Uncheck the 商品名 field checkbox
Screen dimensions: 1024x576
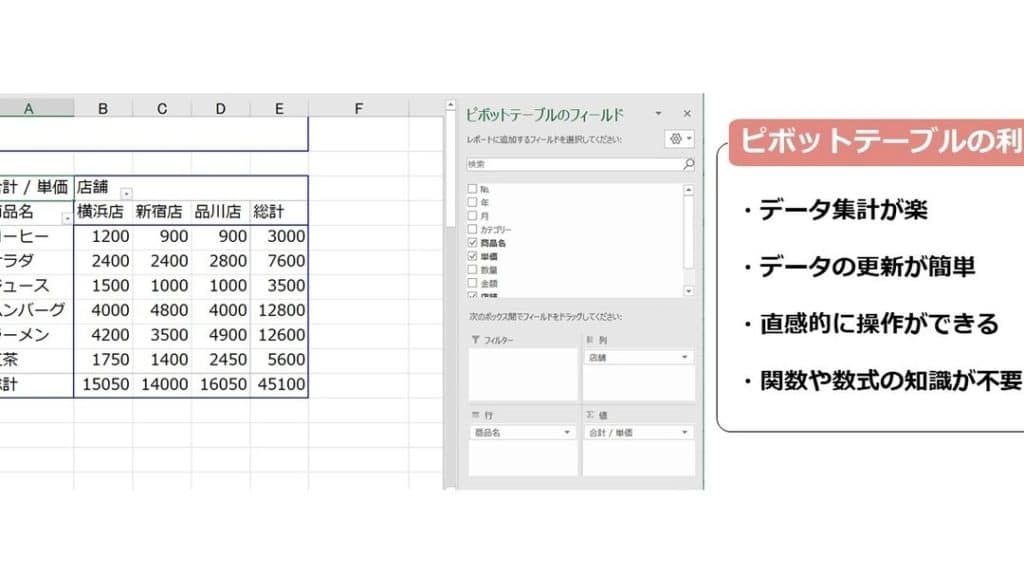coord(472,242)
